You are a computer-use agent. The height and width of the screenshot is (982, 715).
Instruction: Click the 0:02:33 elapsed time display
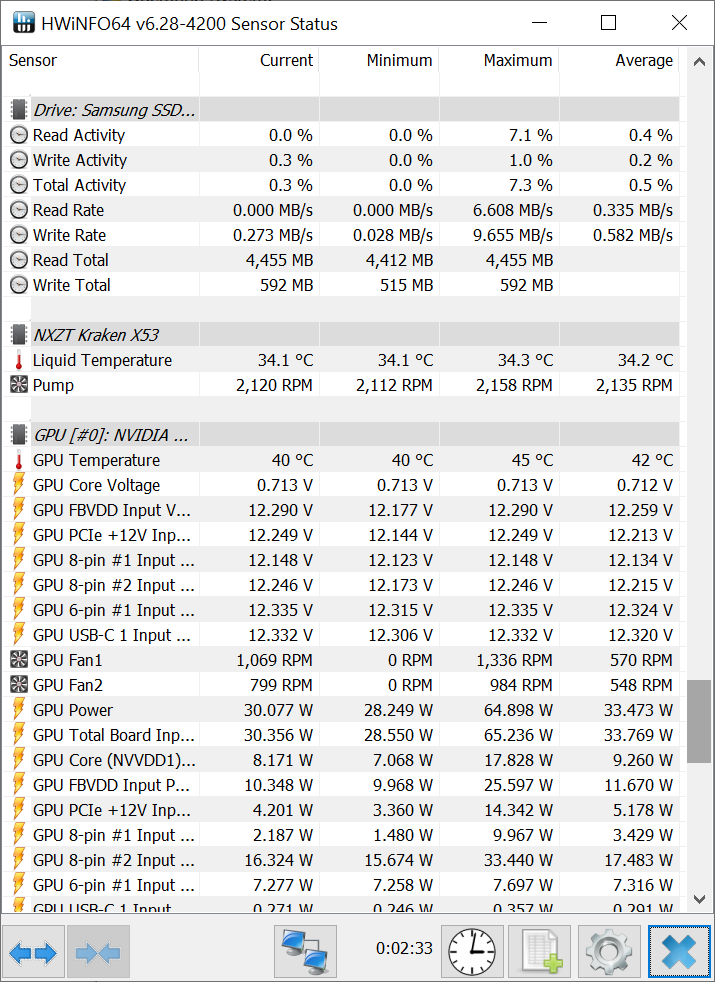coord(404,948)
